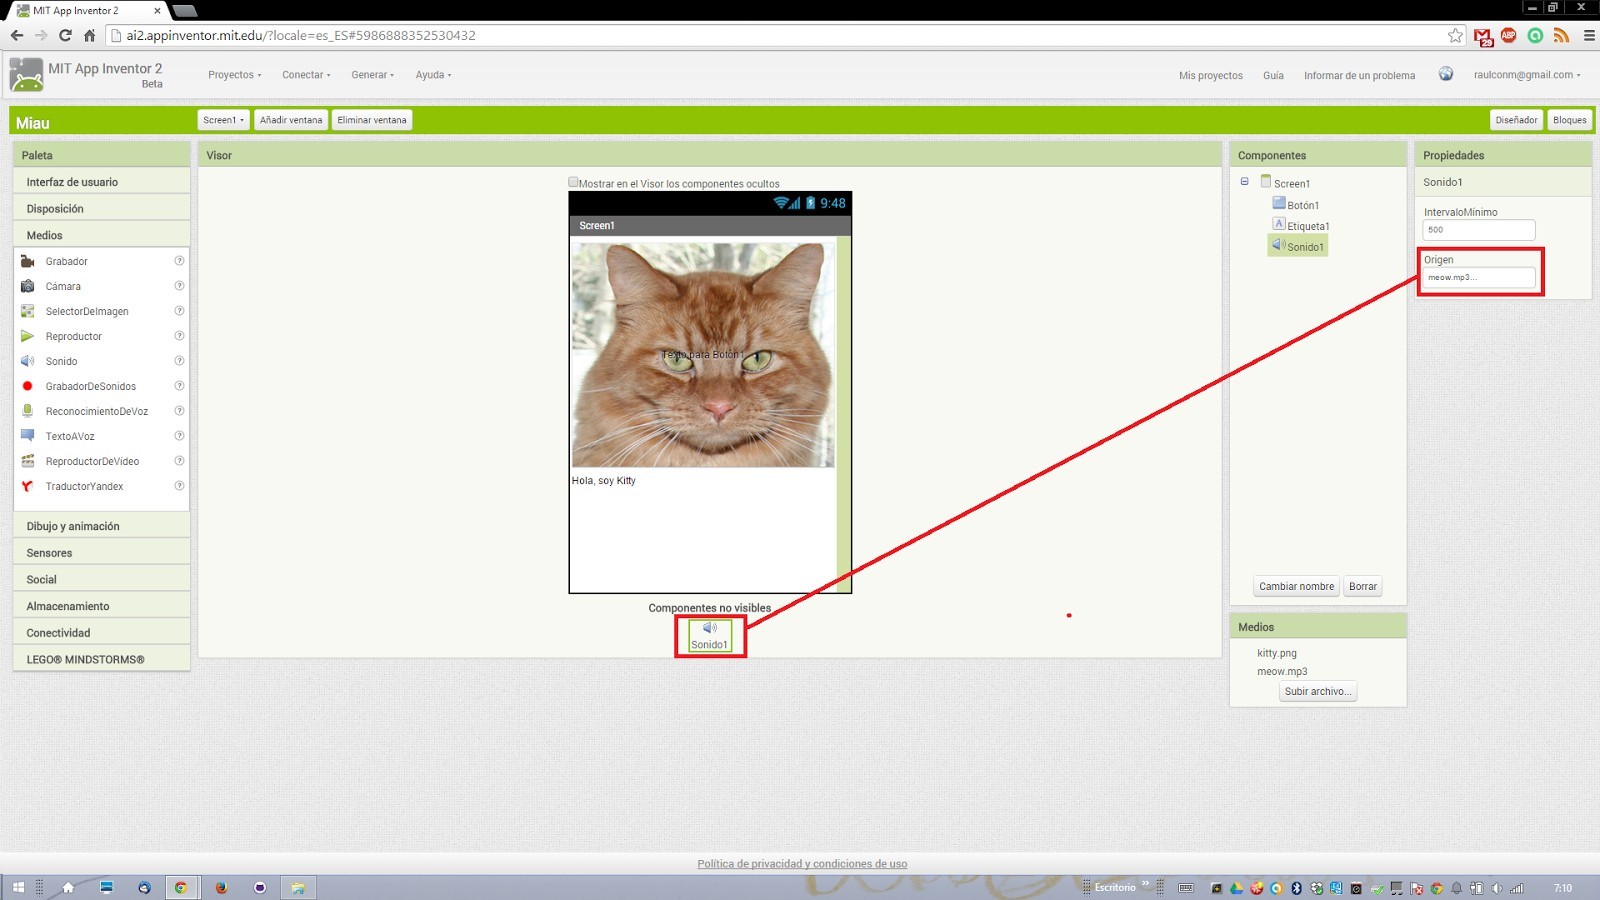The height and width of the screenshot is (900, 1600).
Task: Select the TraductorYandex icon
Action: (x=28, y=486)
